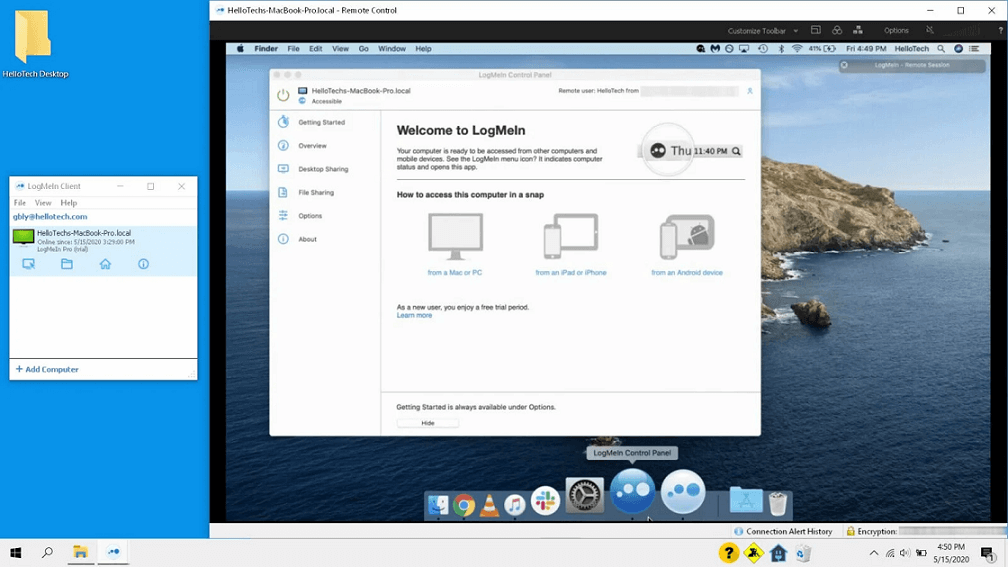Open File Sharing section in sidebar

tap(316, 192)
